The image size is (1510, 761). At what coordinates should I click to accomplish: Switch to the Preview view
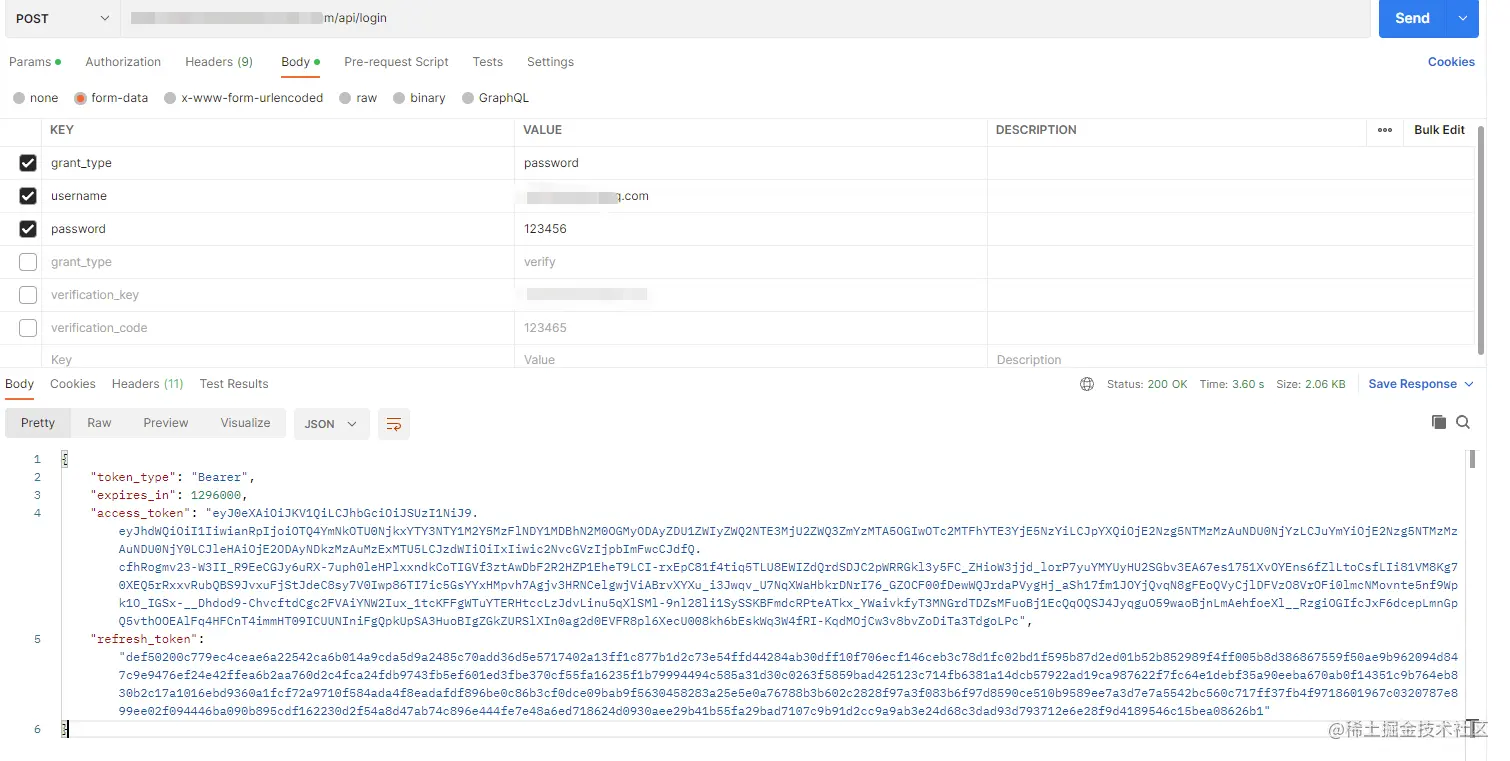pyautogui.click(x=166, y=423)
